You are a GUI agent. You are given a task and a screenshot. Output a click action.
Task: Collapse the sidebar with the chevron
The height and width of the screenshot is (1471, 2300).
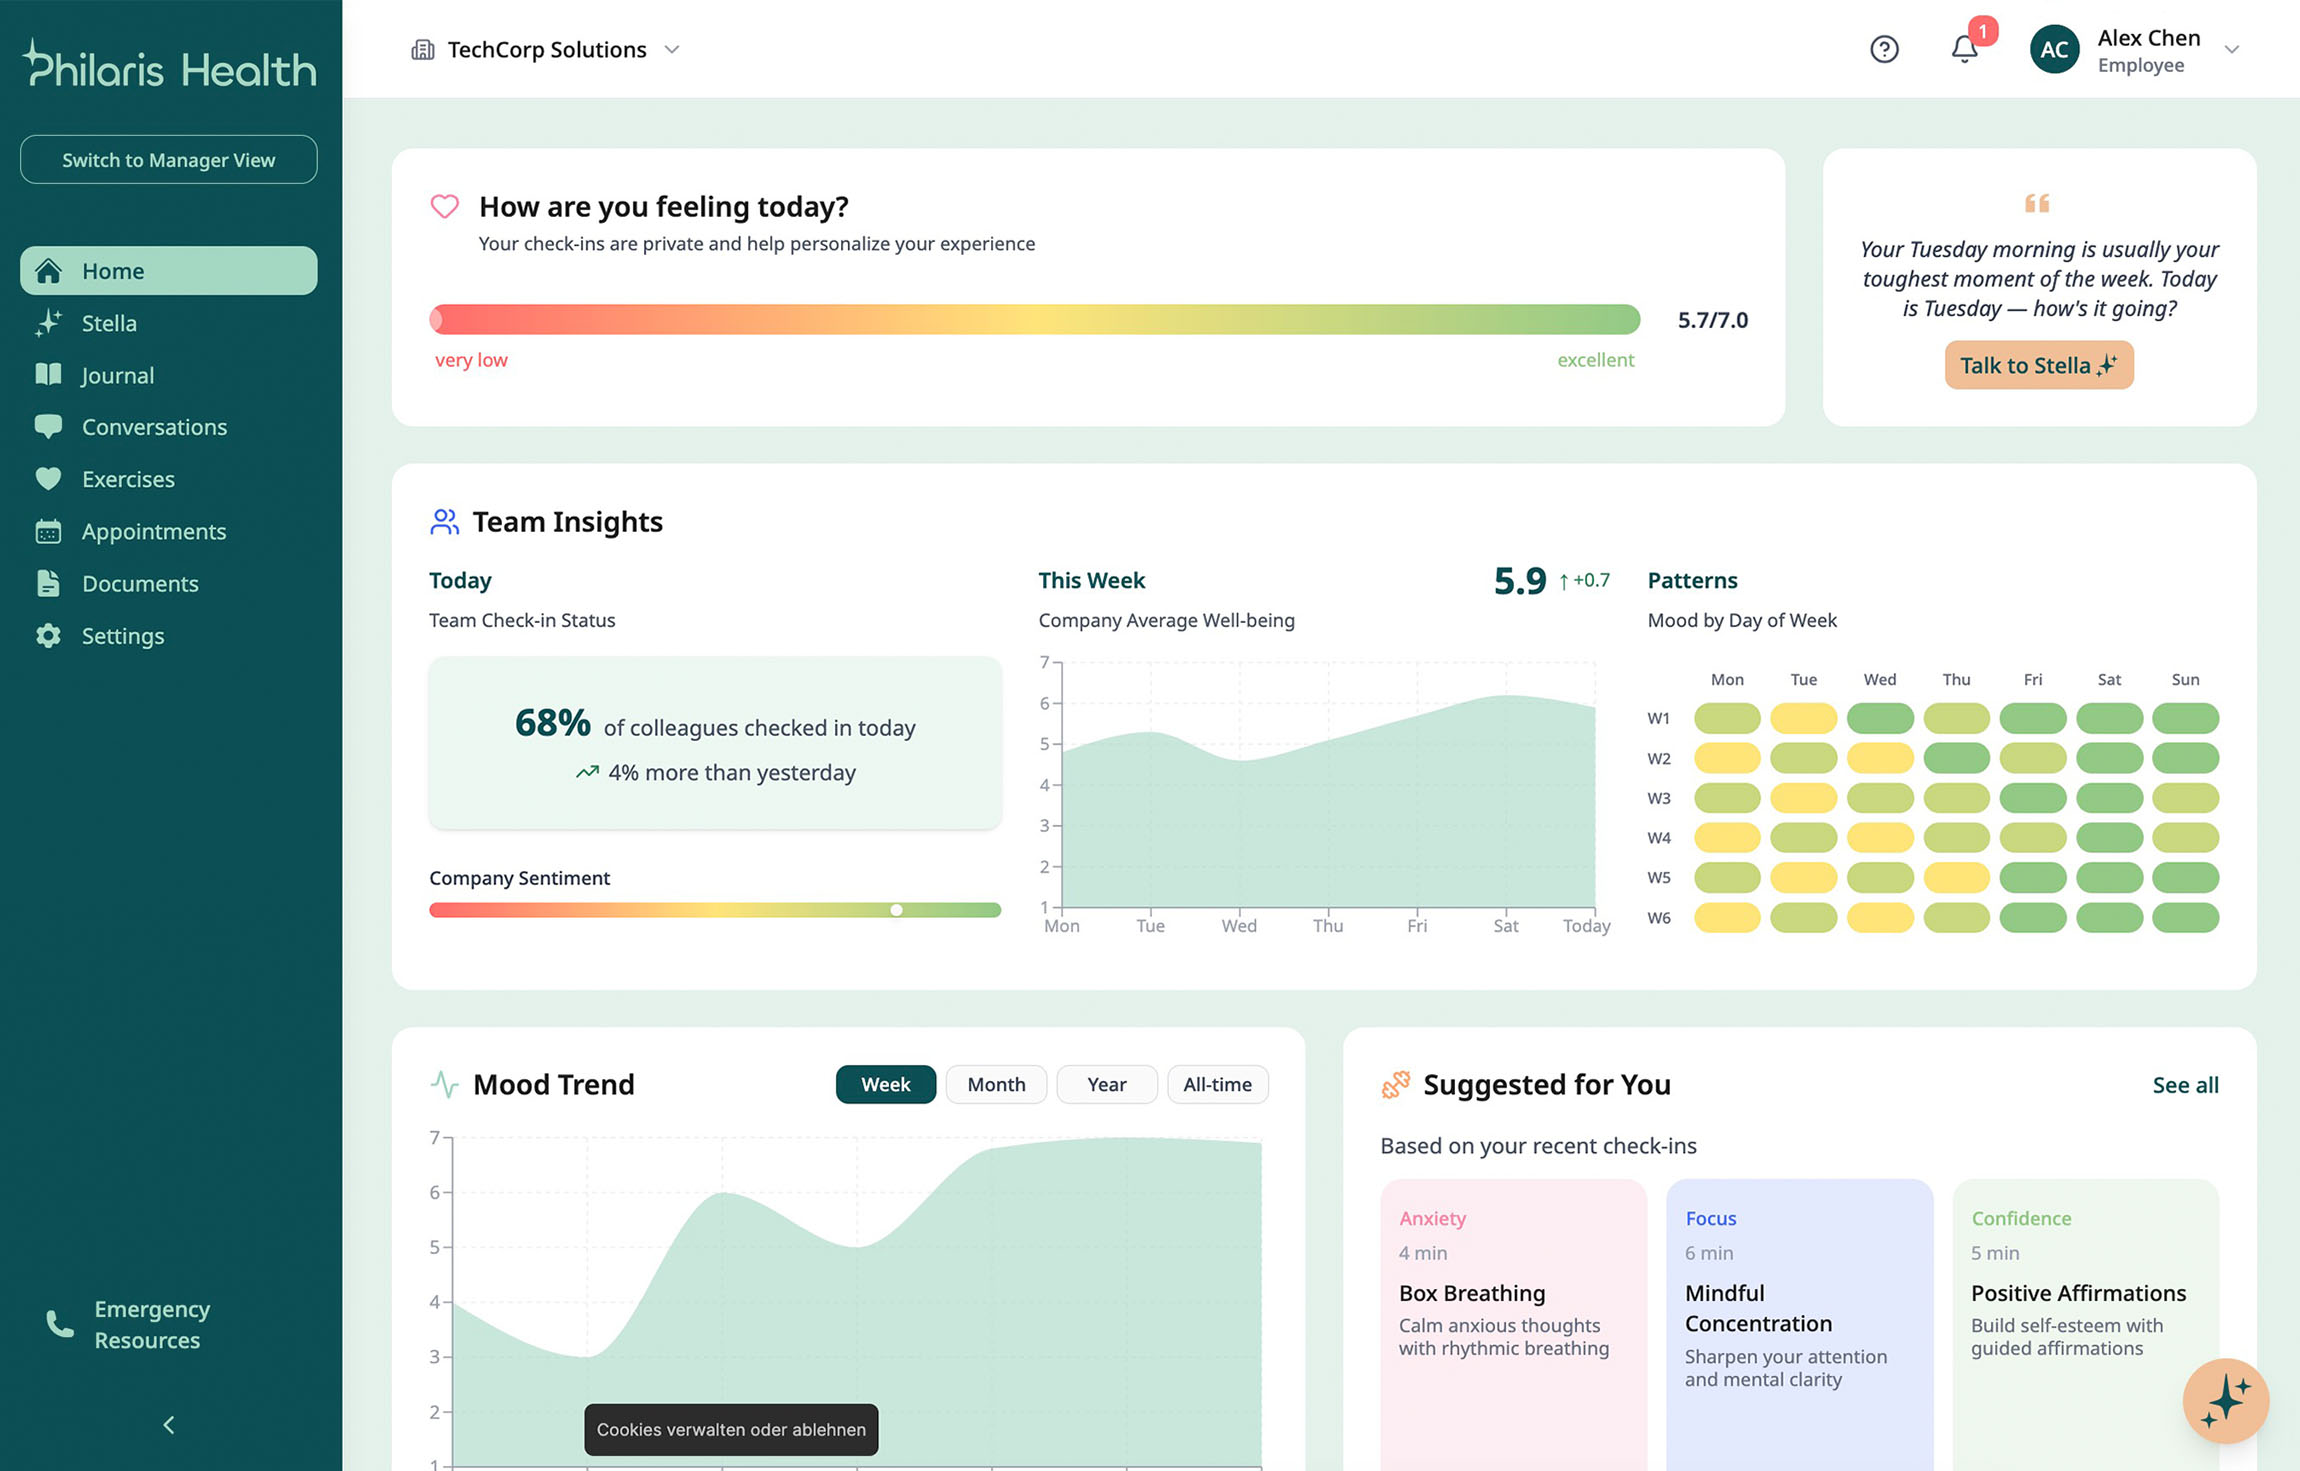168,1424
